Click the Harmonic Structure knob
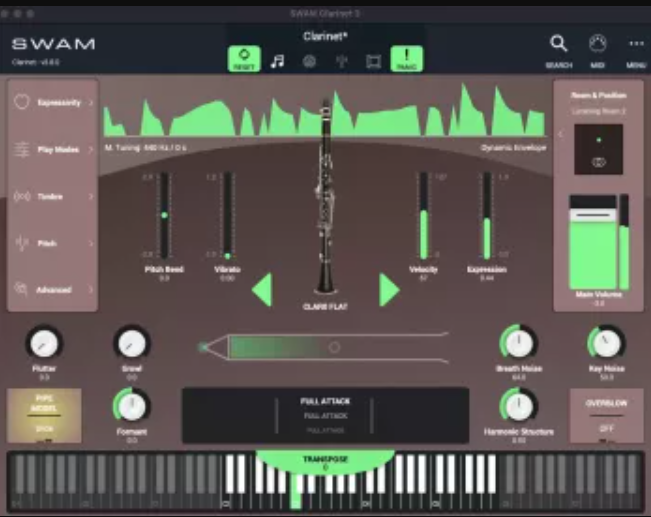Screen dimensions: 651x517 519,406
